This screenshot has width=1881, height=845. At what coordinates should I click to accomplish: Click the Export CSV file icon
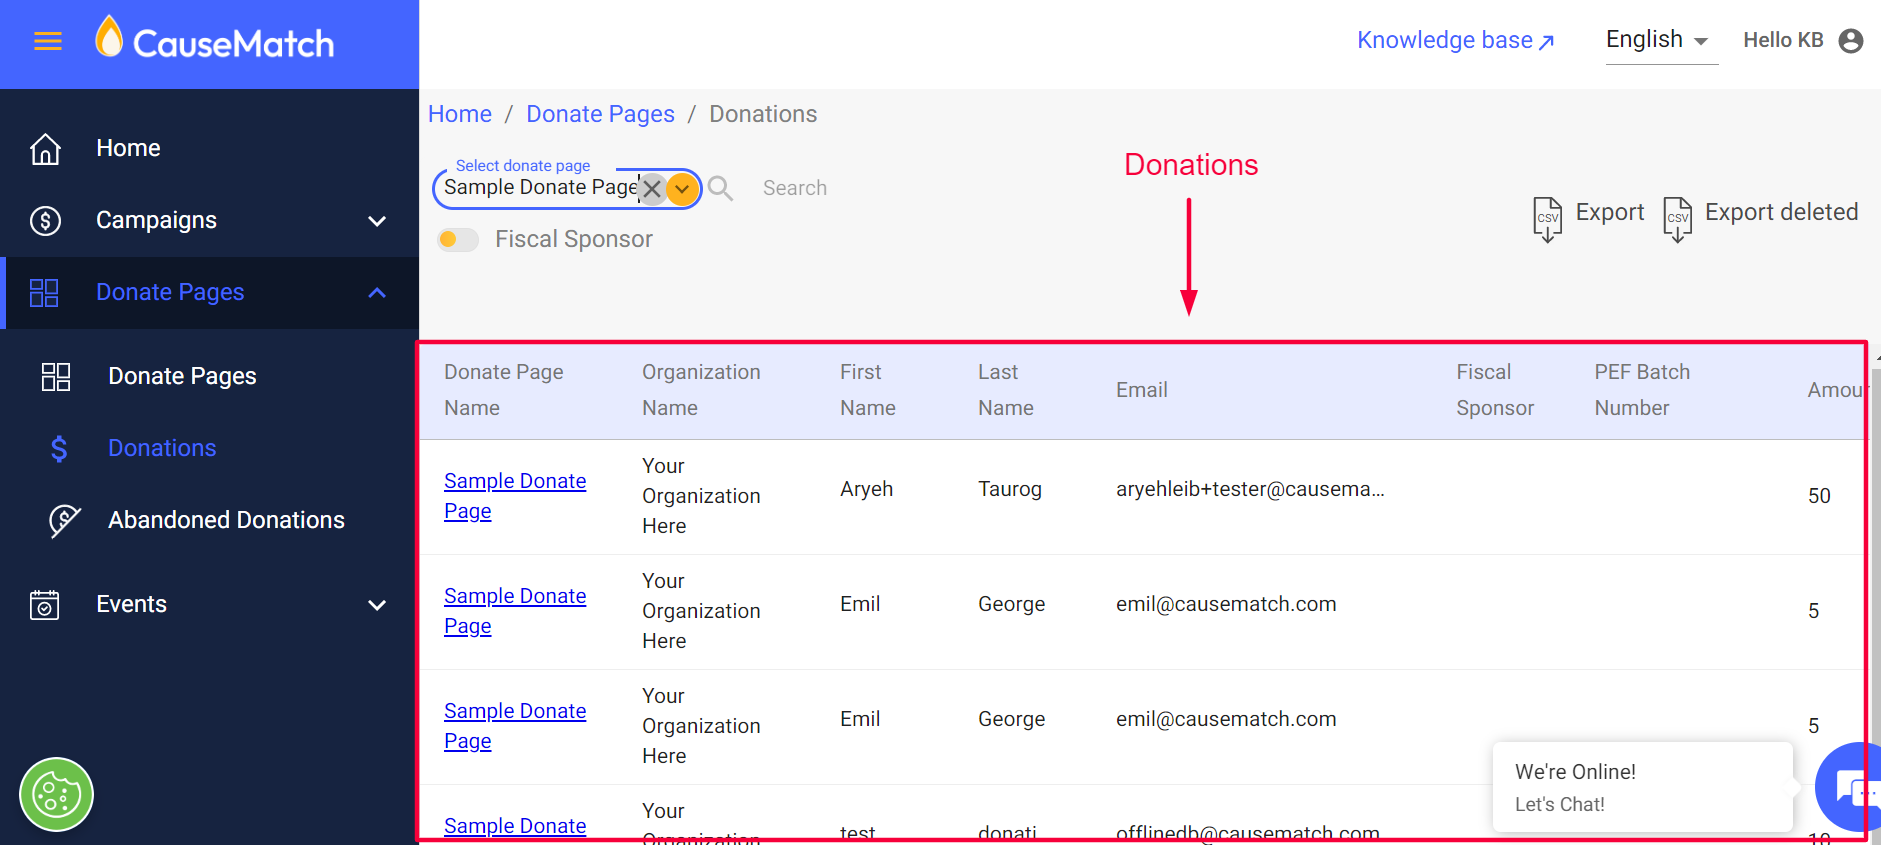(x=1547, y=218)
